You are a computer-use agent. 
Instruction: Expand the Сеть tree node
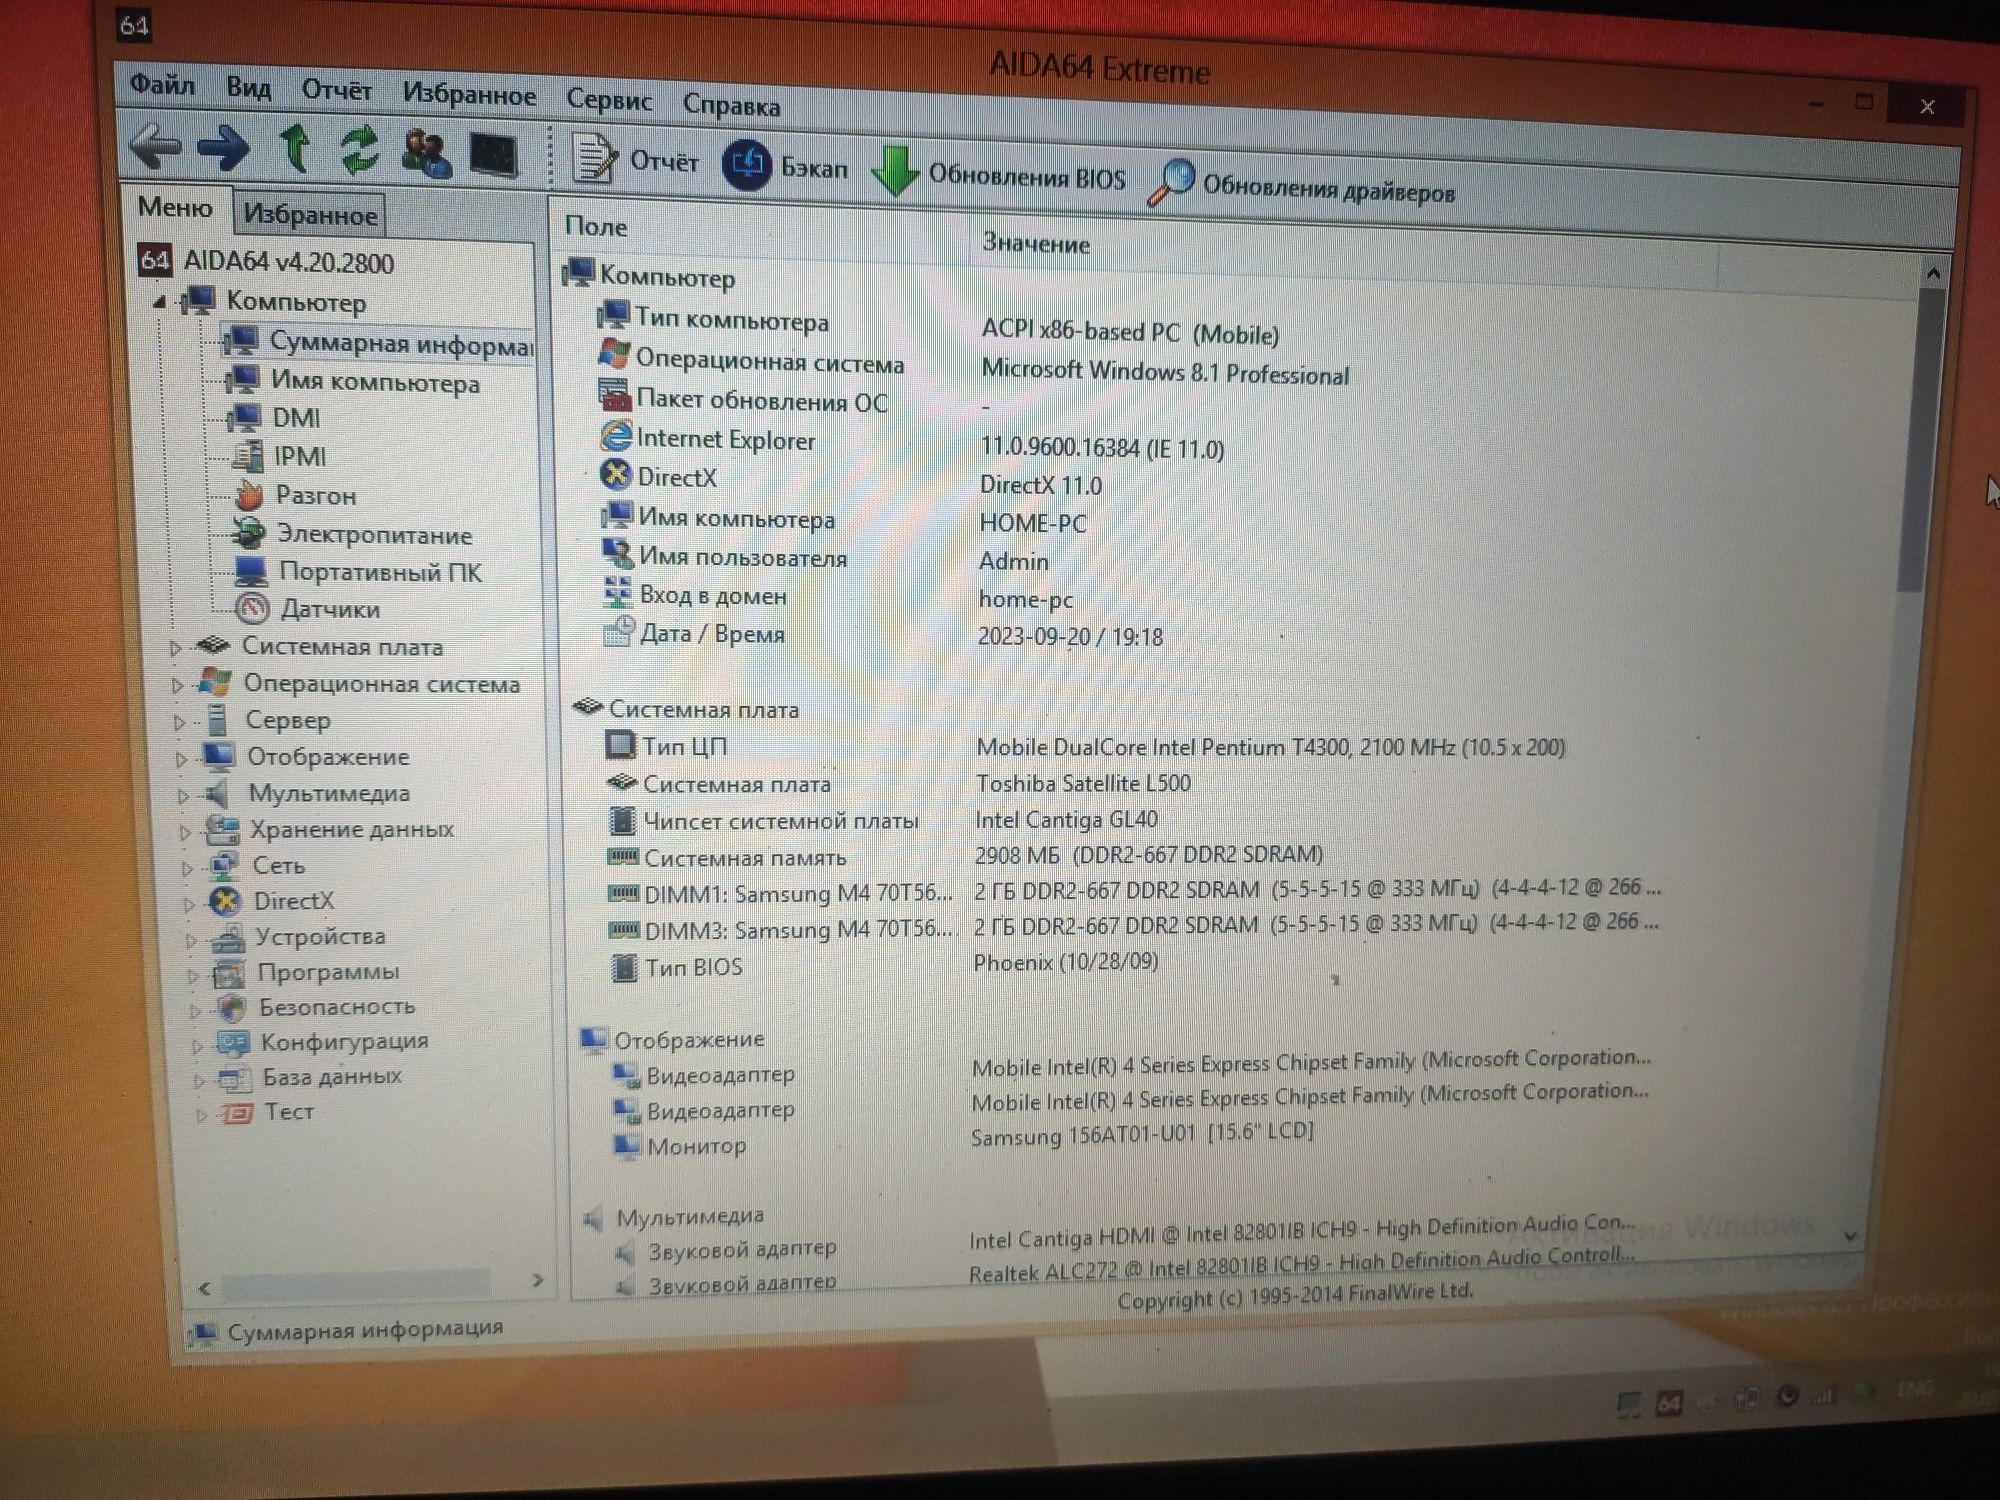[x=187, y=868]
